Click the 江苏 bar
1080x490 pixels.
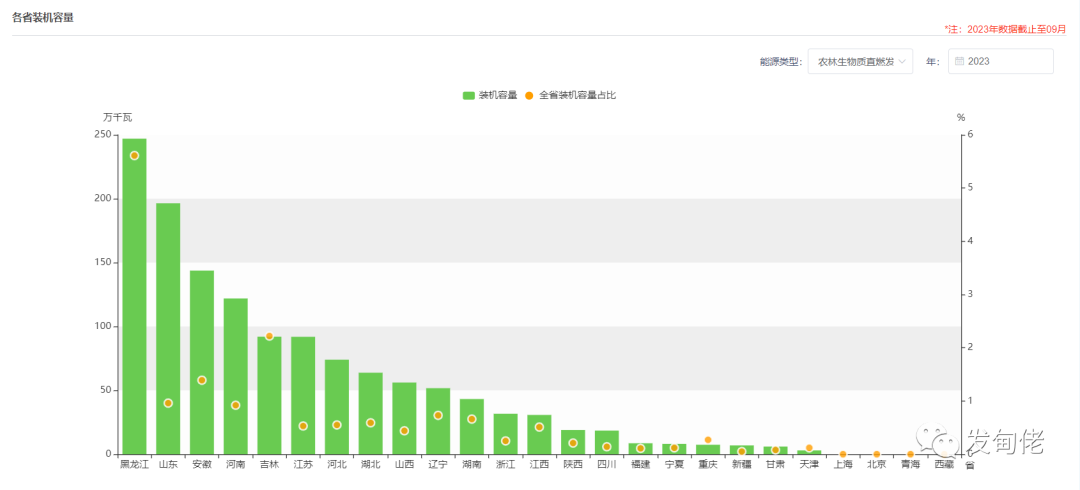pos(303,396)
